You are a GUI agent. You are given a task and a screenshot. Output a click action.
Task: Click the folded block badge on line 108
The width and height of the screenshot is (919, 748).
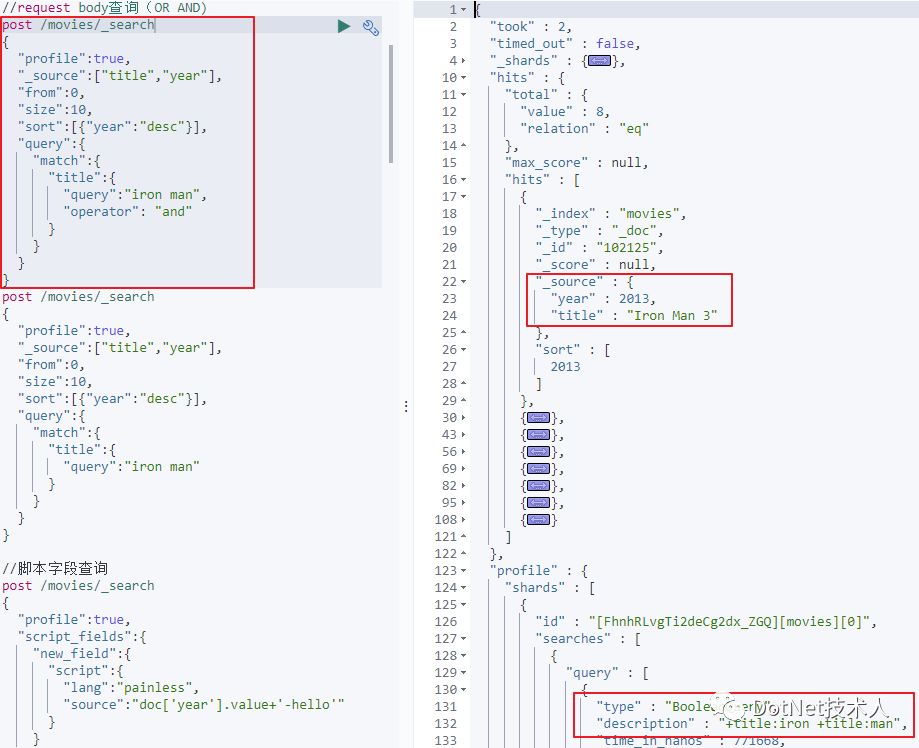pyautogui.click(x=538, y=519)
